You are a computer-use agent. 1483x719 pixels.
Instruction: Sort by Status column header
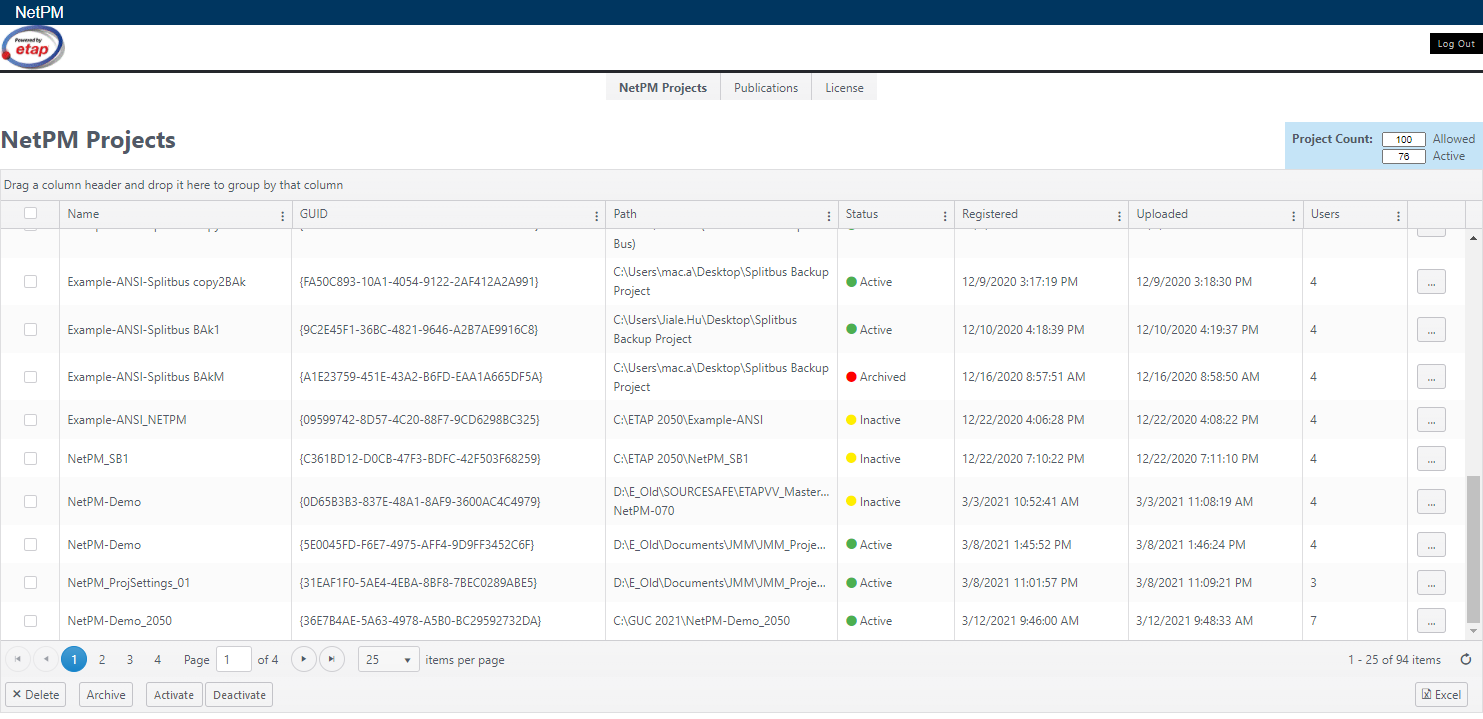point(862,214)
